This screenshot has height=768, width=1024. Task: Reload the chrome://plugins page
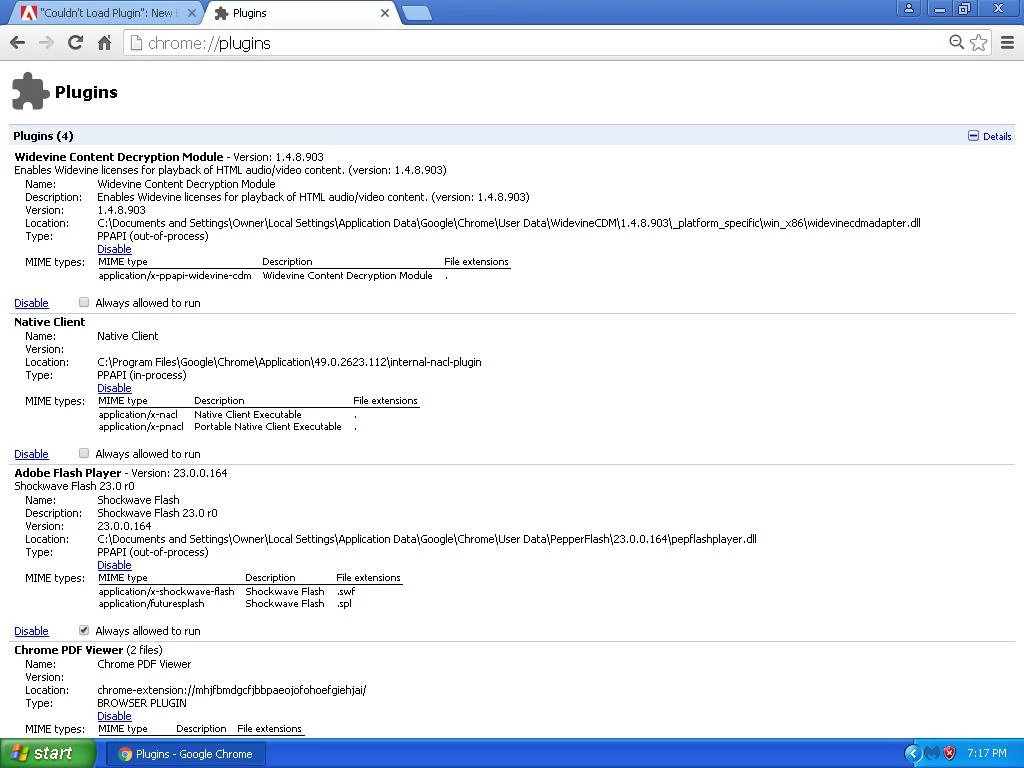tap(75, 43)
